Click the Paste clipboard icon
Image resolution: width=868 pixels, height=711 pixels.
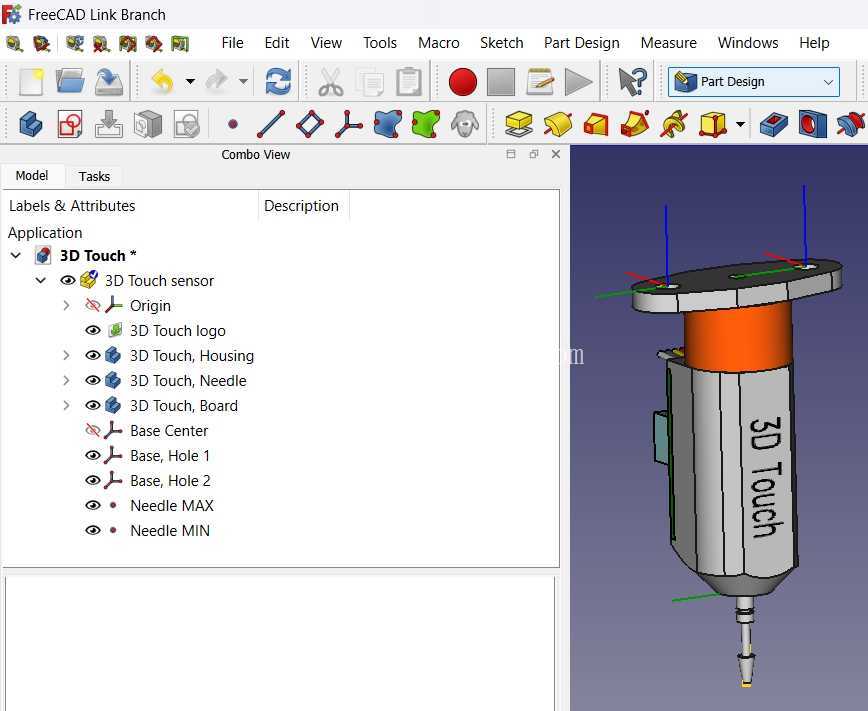coord(409,82)
